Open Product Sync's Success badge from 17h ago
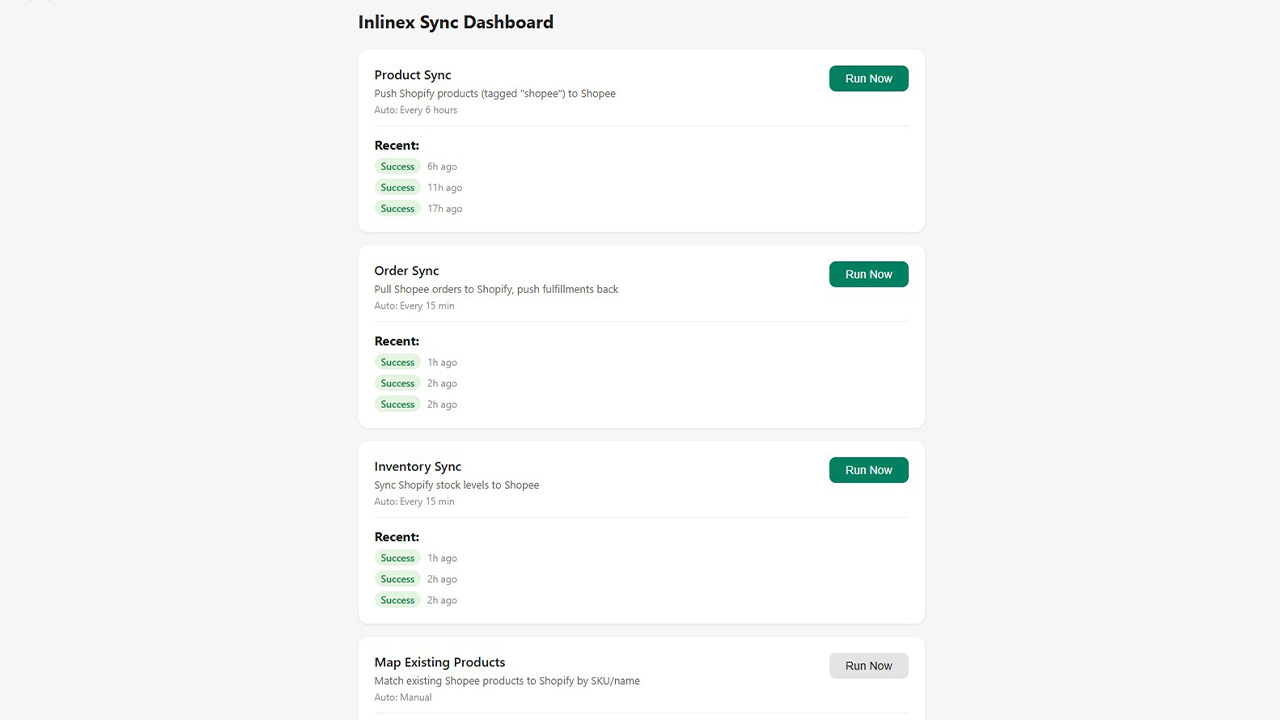1280x720 pixels. click(x=397, y=209)
